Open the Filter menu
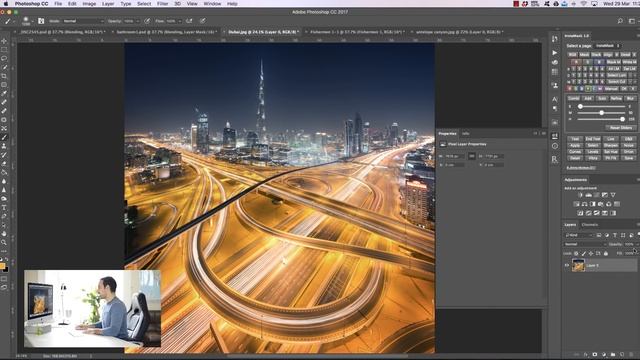This screenshot has height=360, width=640. point(162,4)
